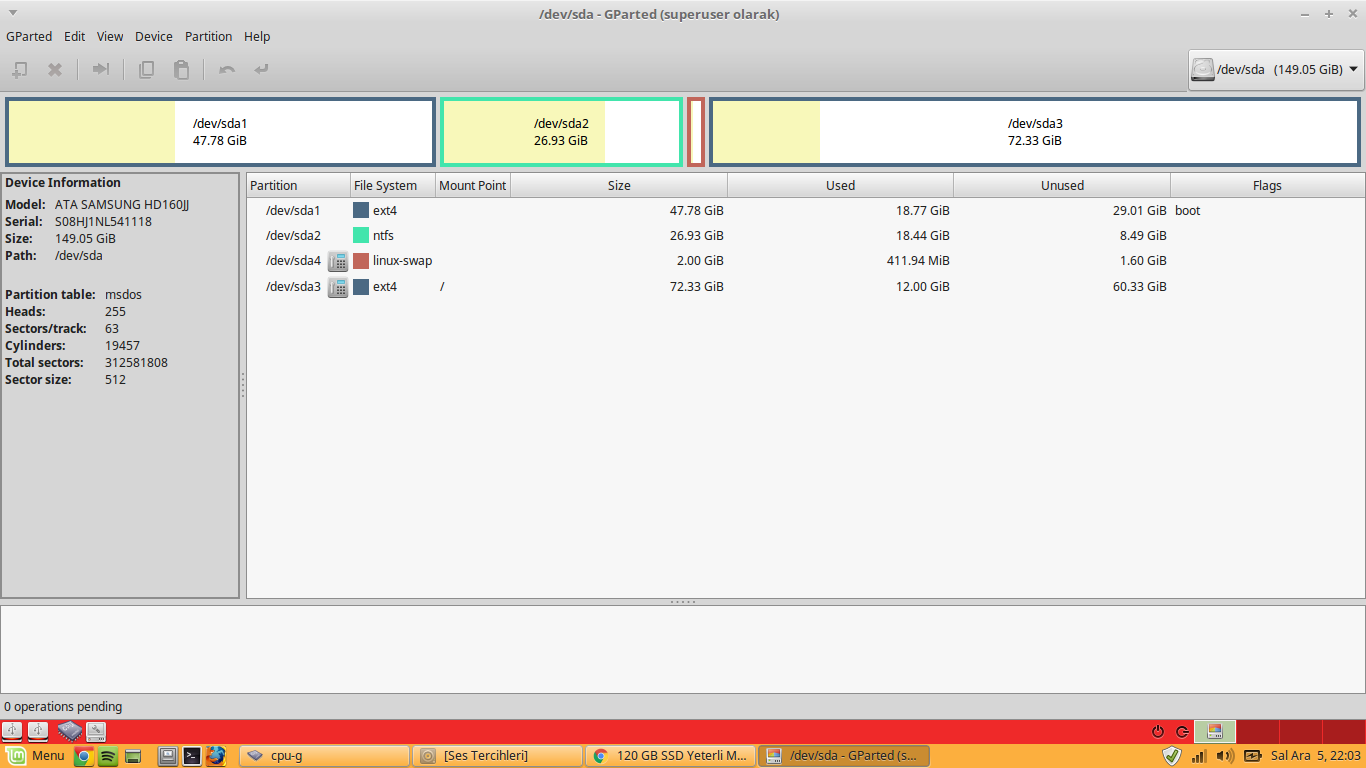This screenshot has width=1366, height=768.
Task: Click the Copy partition toolbar icon
Action: click(146, 70)
